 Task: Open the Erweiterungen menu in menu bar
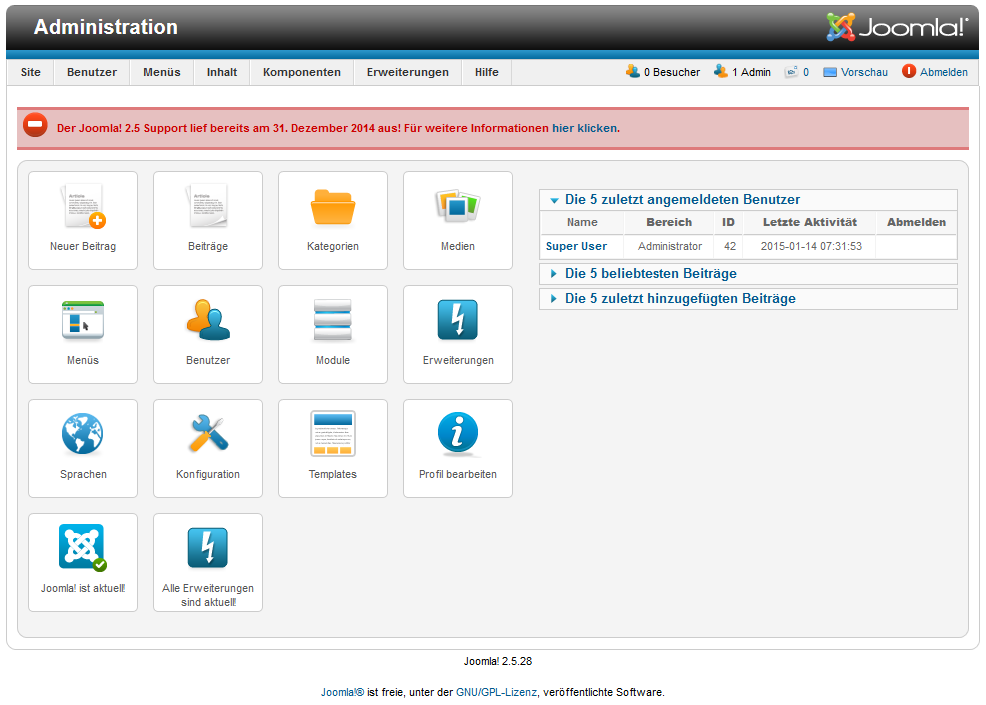[x=408, y=72]
